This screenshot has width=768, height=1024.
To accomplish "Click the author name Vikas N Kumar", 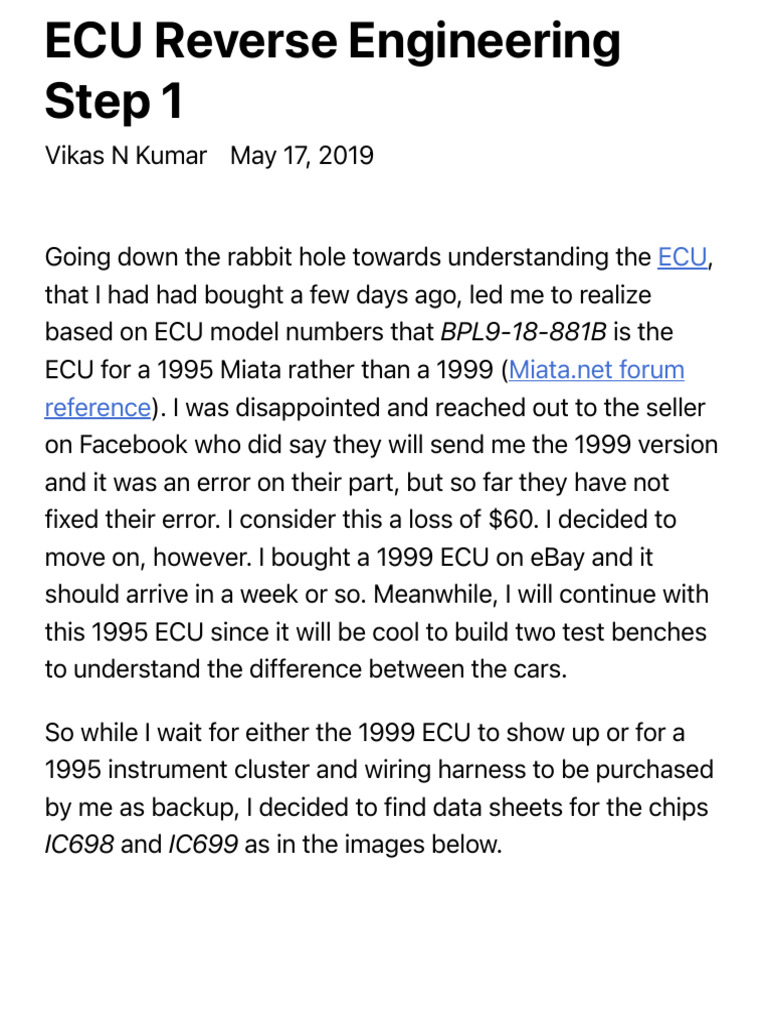I will point(126,156).
